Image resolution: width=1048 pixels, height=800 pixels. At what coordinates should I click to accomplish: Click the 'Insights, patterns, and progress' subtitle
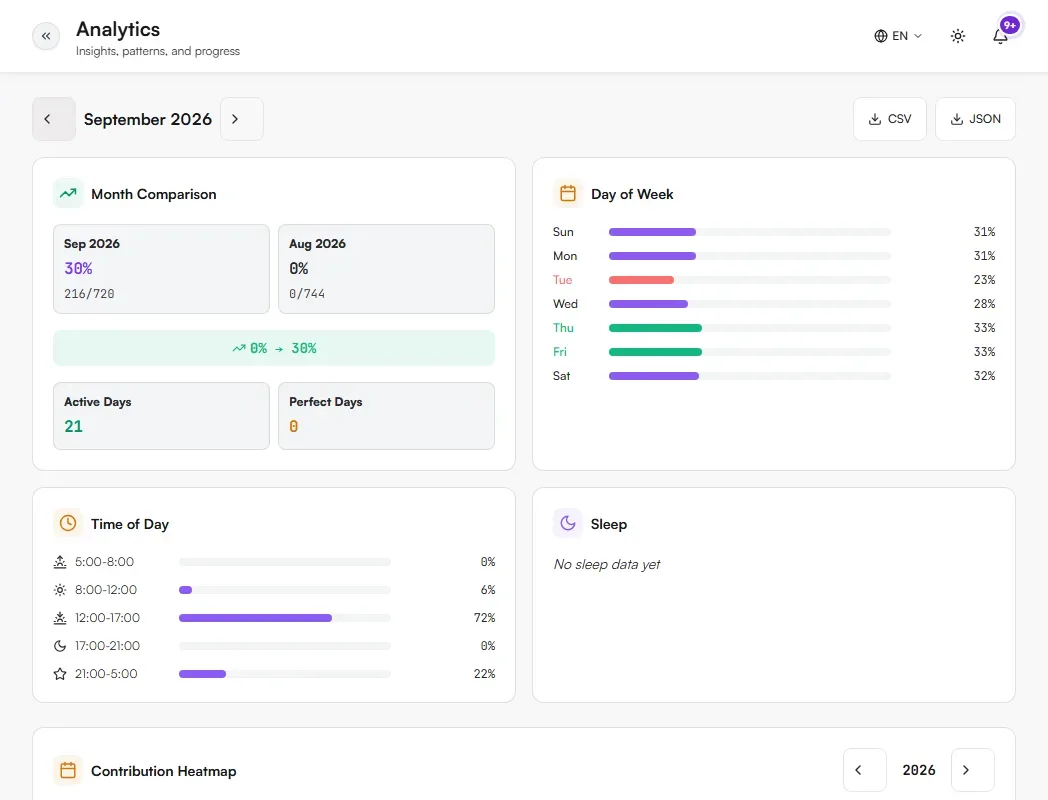[158, 51]
